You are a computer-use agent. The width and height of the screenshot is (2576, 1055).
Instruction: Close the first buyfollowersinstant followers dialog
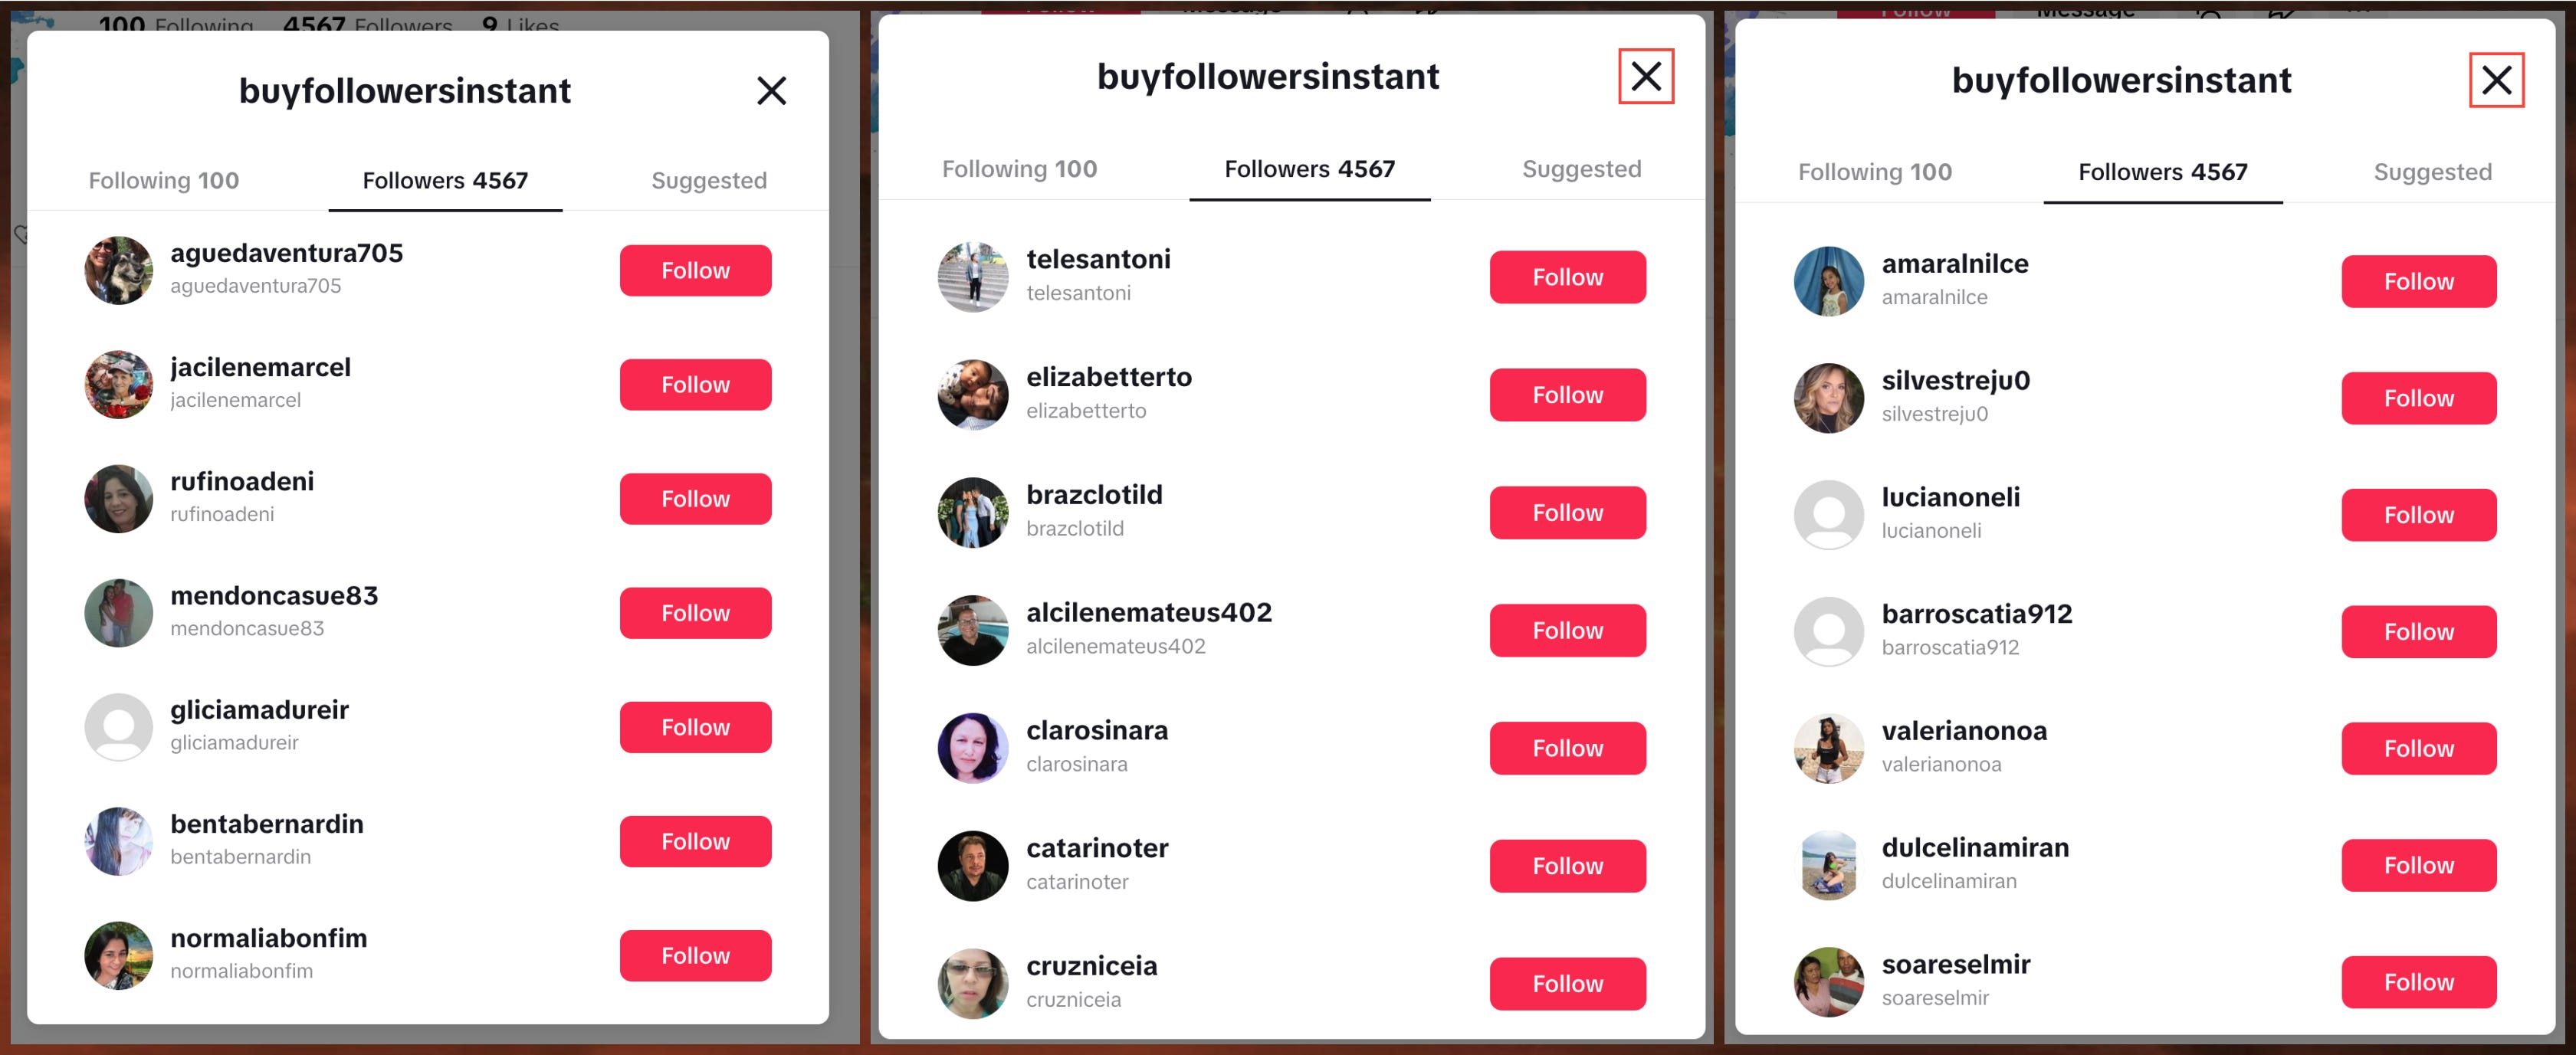771,91
